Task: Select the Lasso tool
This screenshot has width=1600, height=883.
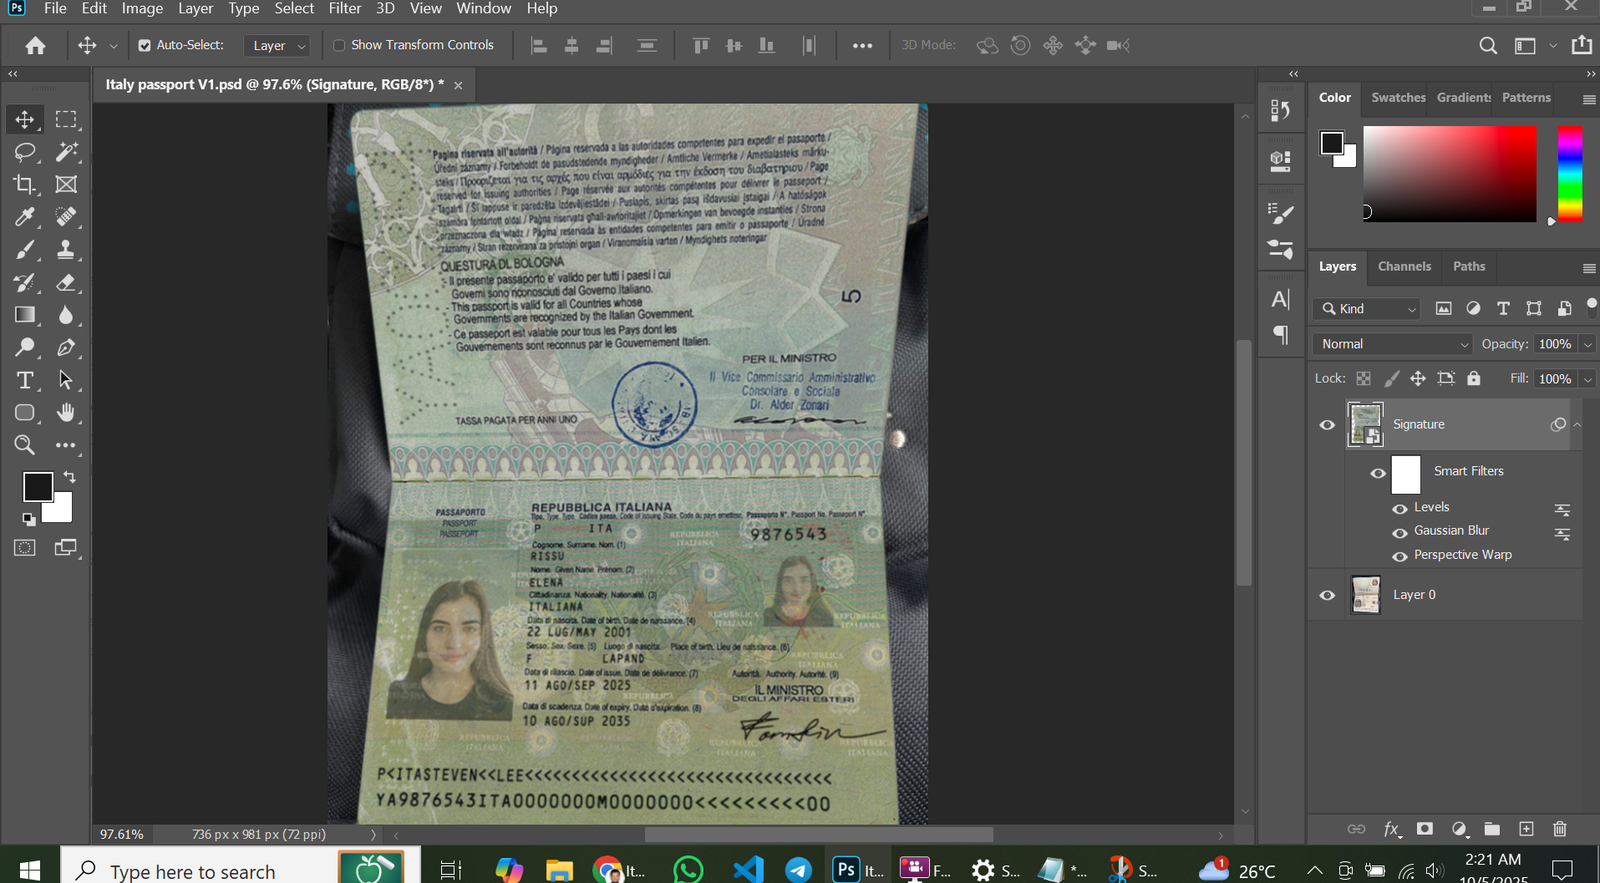Action: [x=25, y=152]
